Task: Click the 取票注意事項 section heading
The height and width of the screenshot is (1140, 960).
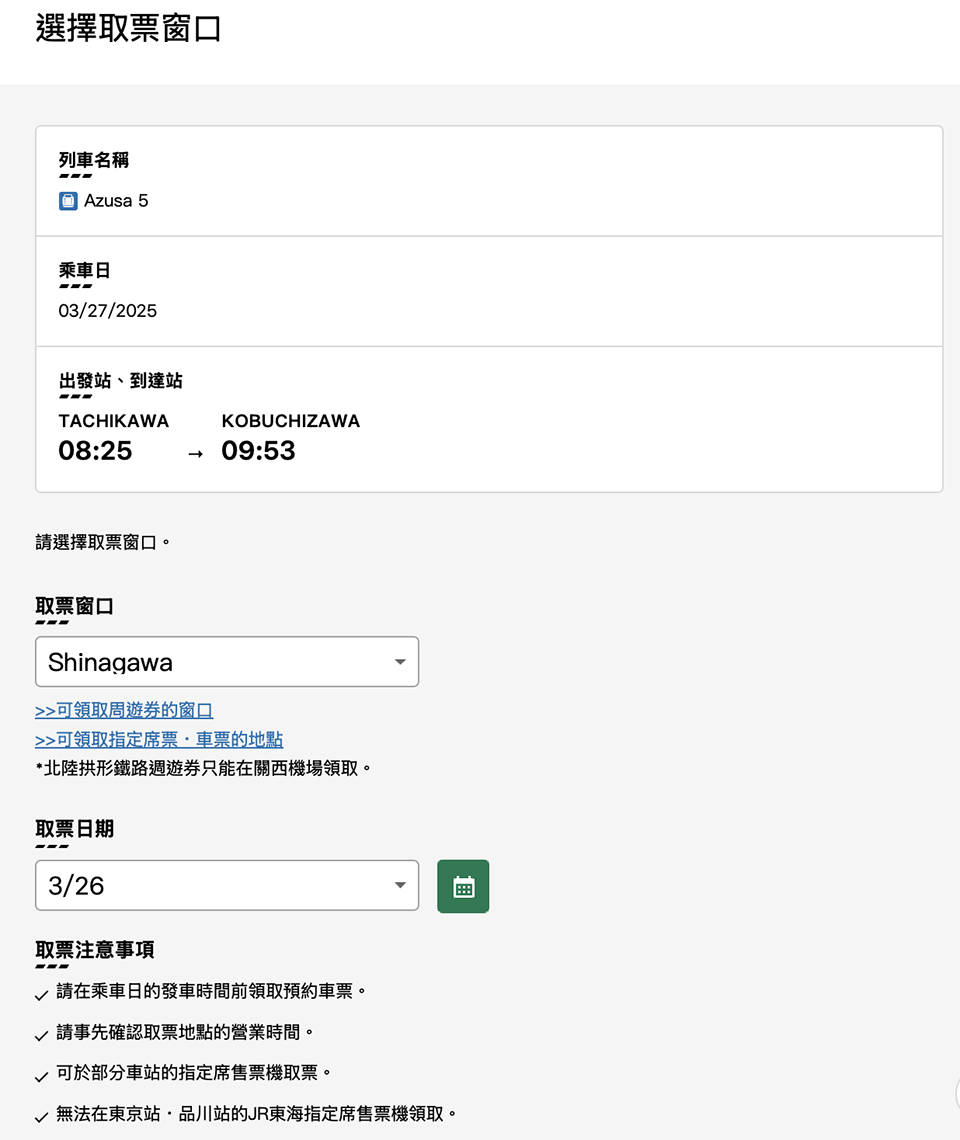Action: pos(95,950)
